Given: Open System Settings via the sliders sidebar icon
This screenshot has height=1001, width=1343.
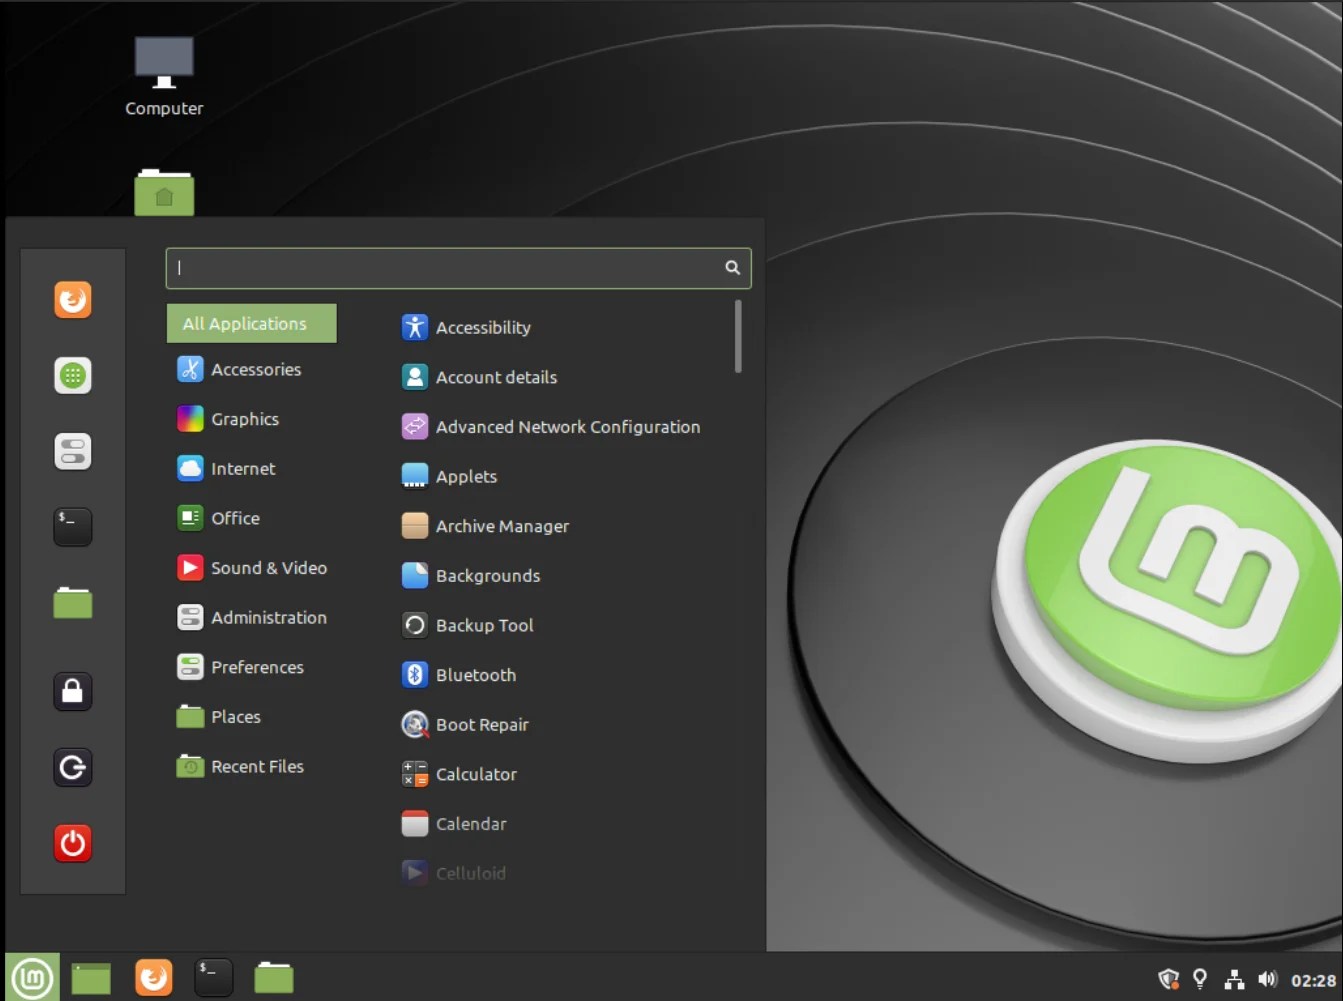Looking at the screenshot, I should [72, 451].
